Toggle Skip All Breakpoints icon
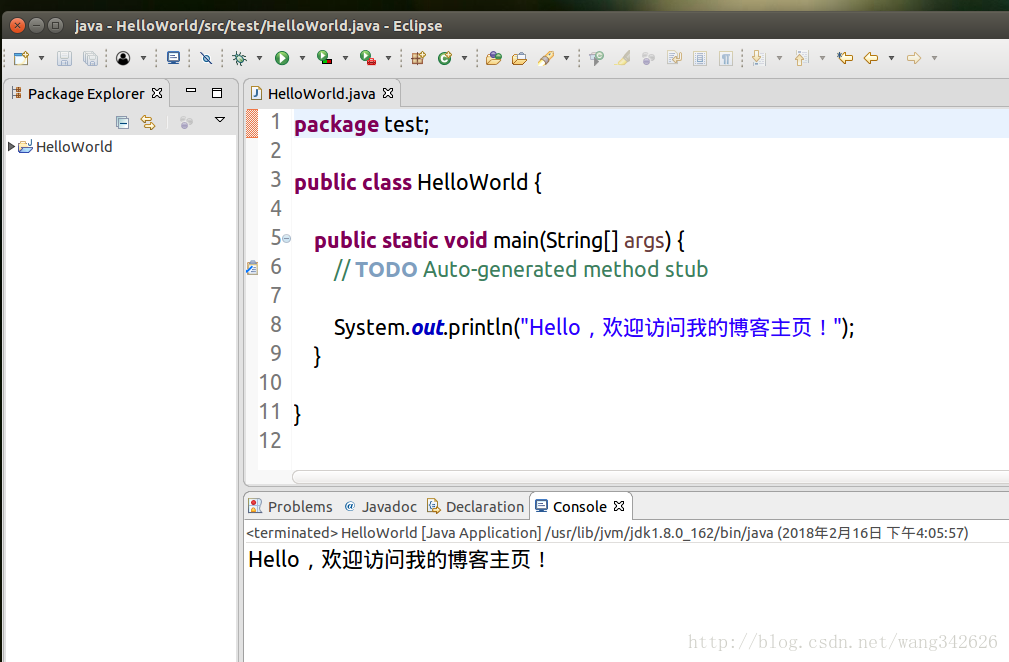 [206, 59]
